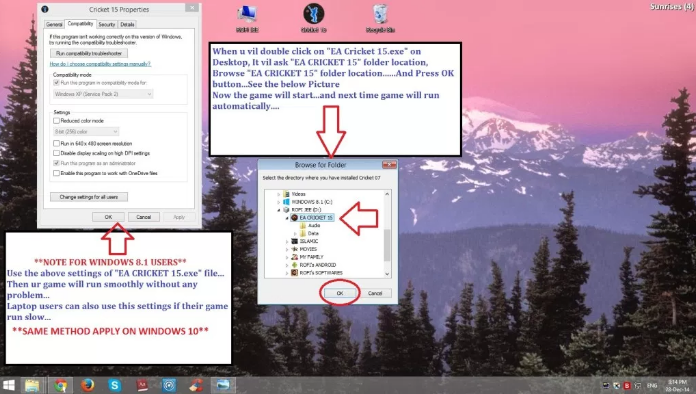Switch to the Security tab
Image resolution: width=696 pixels, height=394 pixels.
pos(107,24)
